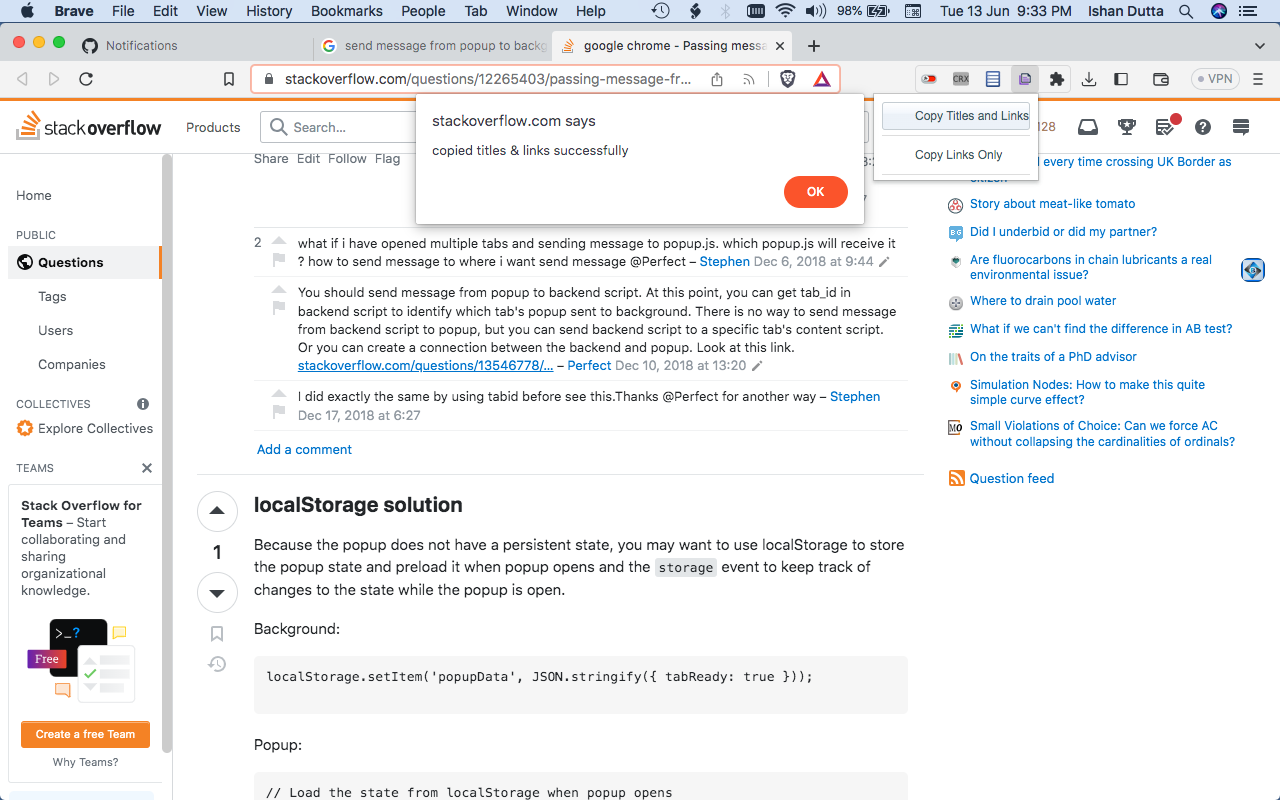The height and width of the screenshot is (800, 1280).
Task: Click Add a comment link
Action: [x=304, y=449]
